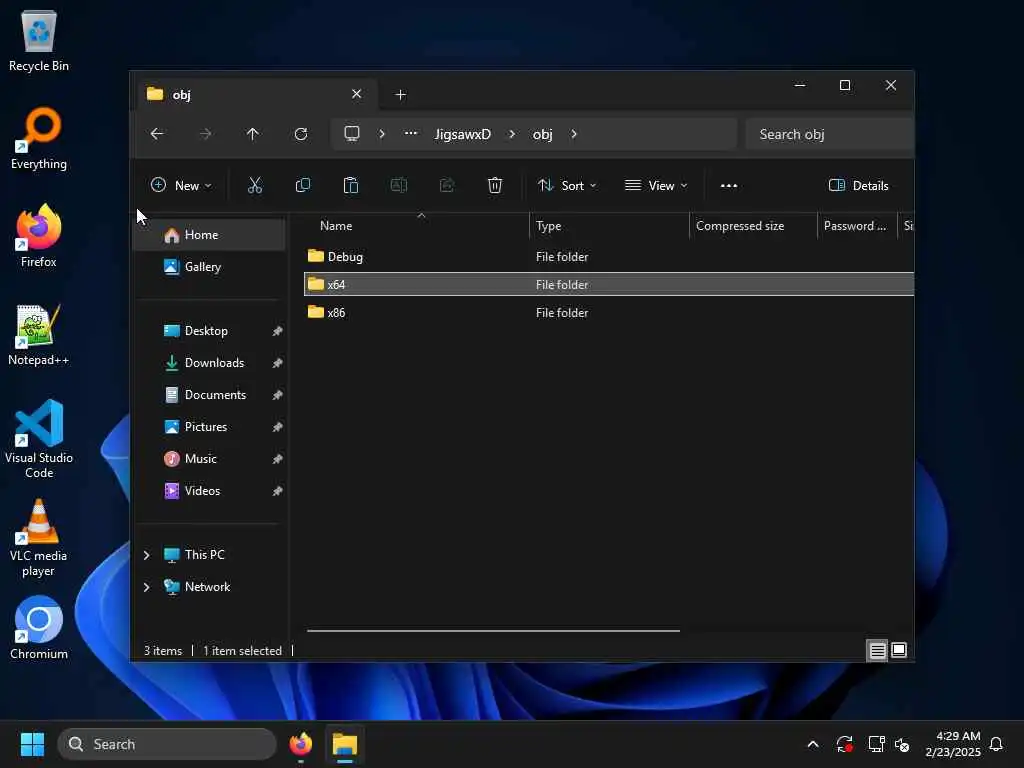Image resolution: width=1024 pixels, height=768 pixels.
Task: Open the See more three-dots menu
Action: coord(729,185)
